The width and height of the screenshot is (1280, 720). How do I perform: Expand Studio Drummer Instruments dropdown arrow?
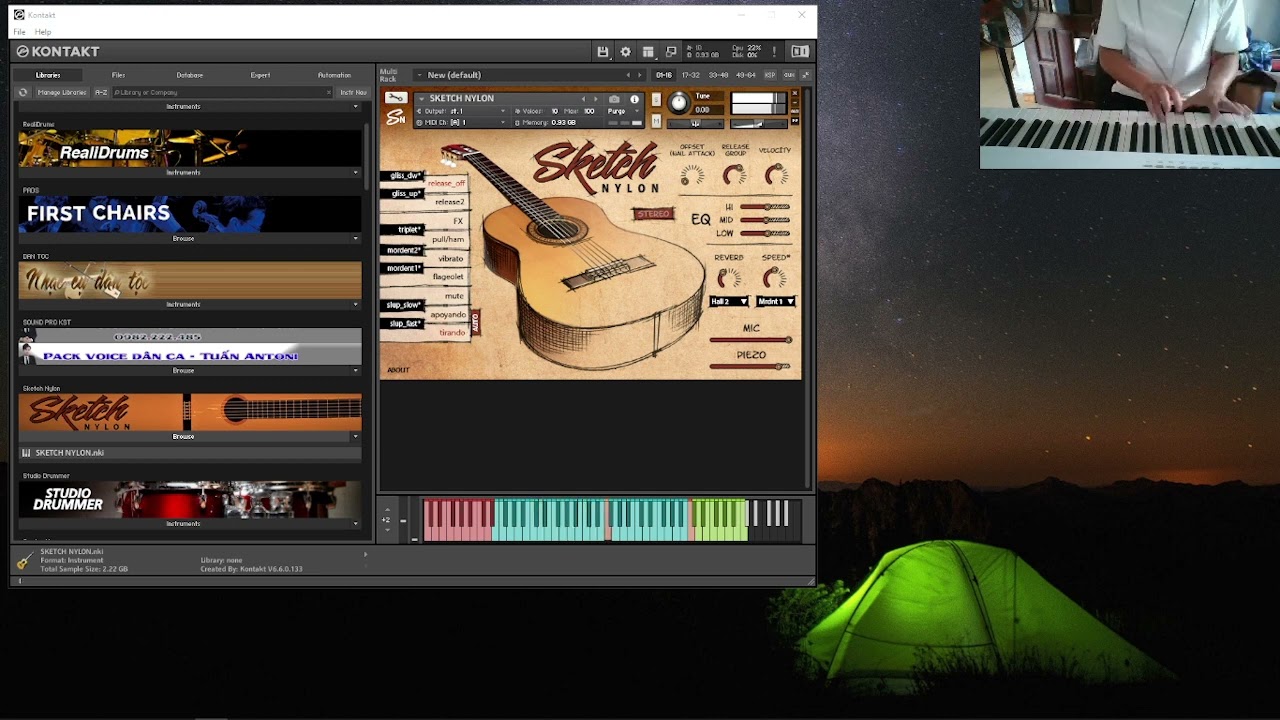coord(355,523)
